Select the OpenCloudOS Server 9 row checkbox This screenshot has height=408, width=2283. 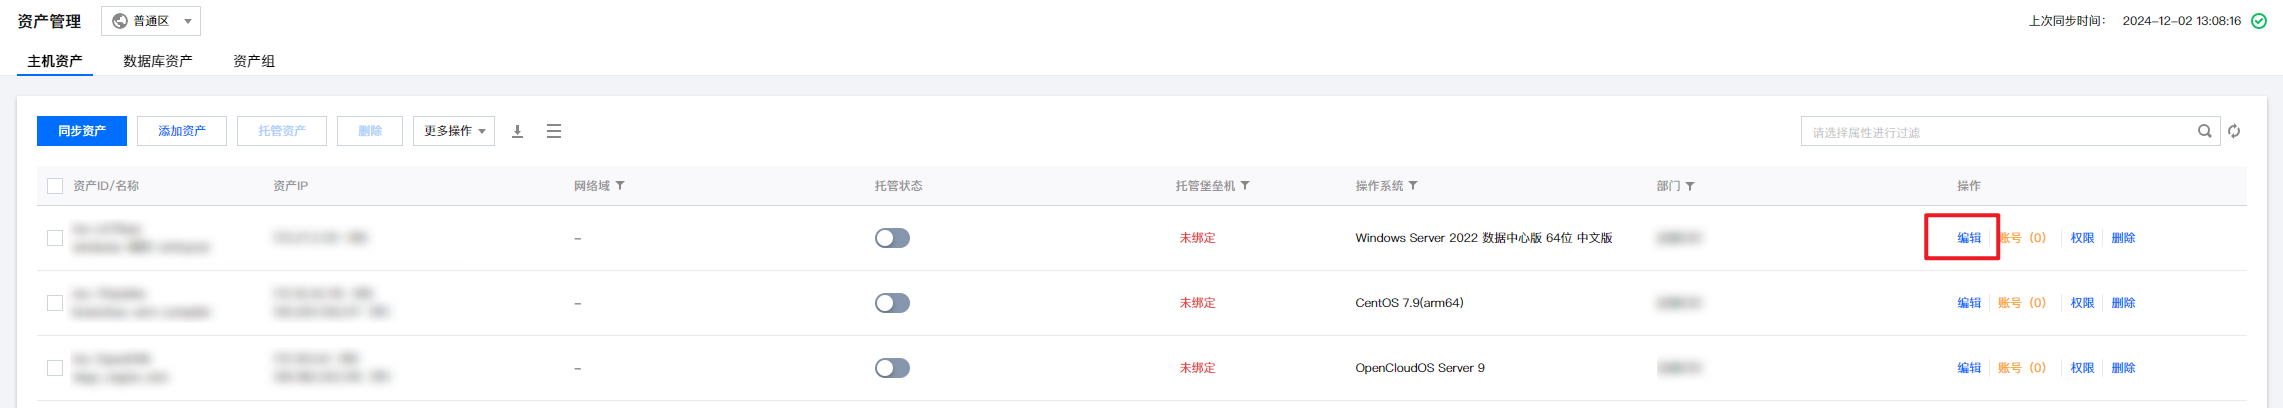55,368
